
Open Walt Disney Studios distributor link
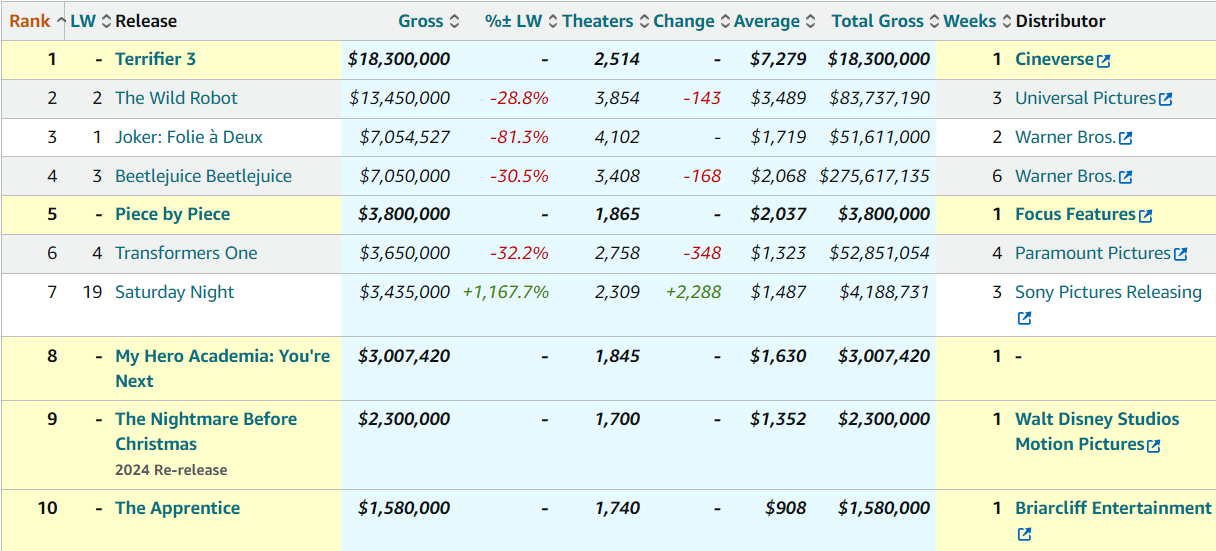click(x=1097, y=419)
